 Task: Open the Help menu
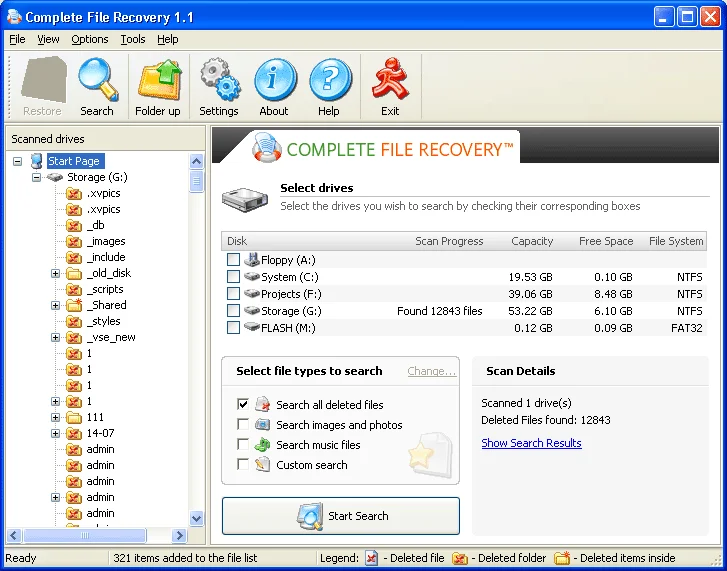point(167,39)
